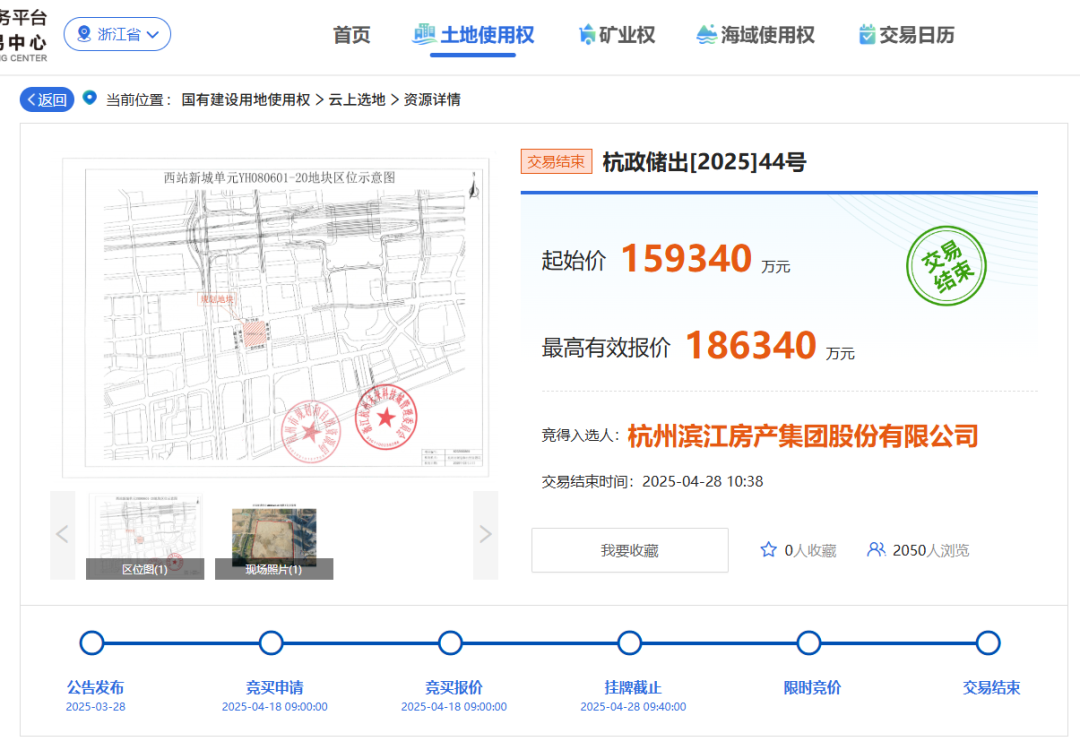Click the land-use icon beside 土地使用权
Viewport: 1080px width, 750px height.
click(424, 34)
